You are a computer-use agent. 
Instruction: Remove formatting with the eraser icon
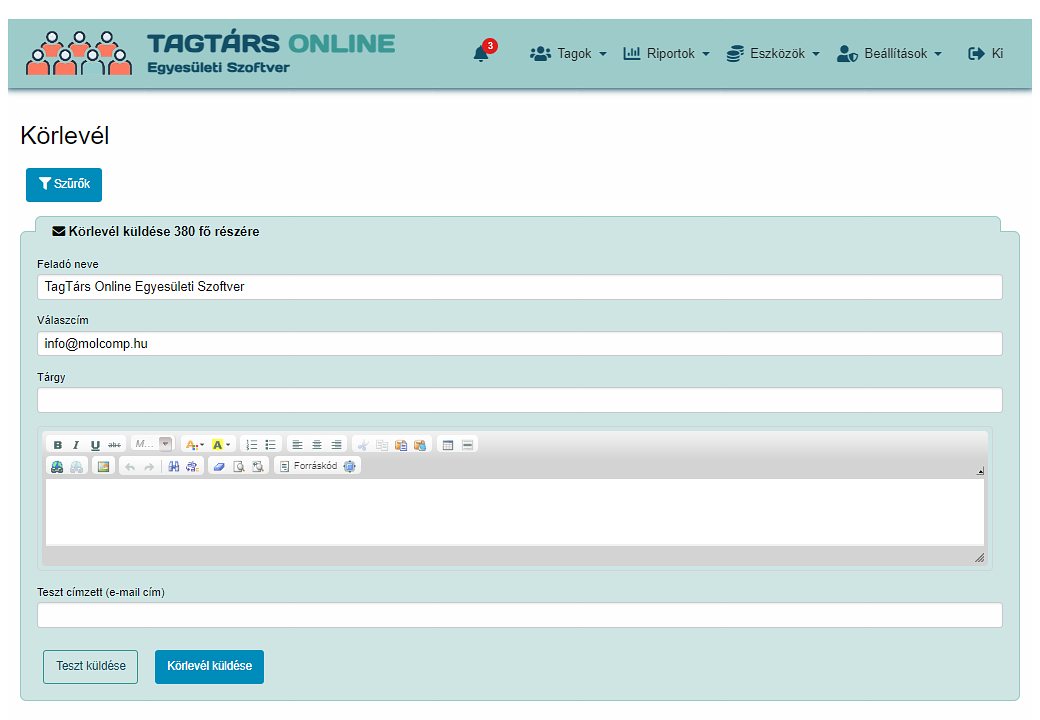click(219, 467)
